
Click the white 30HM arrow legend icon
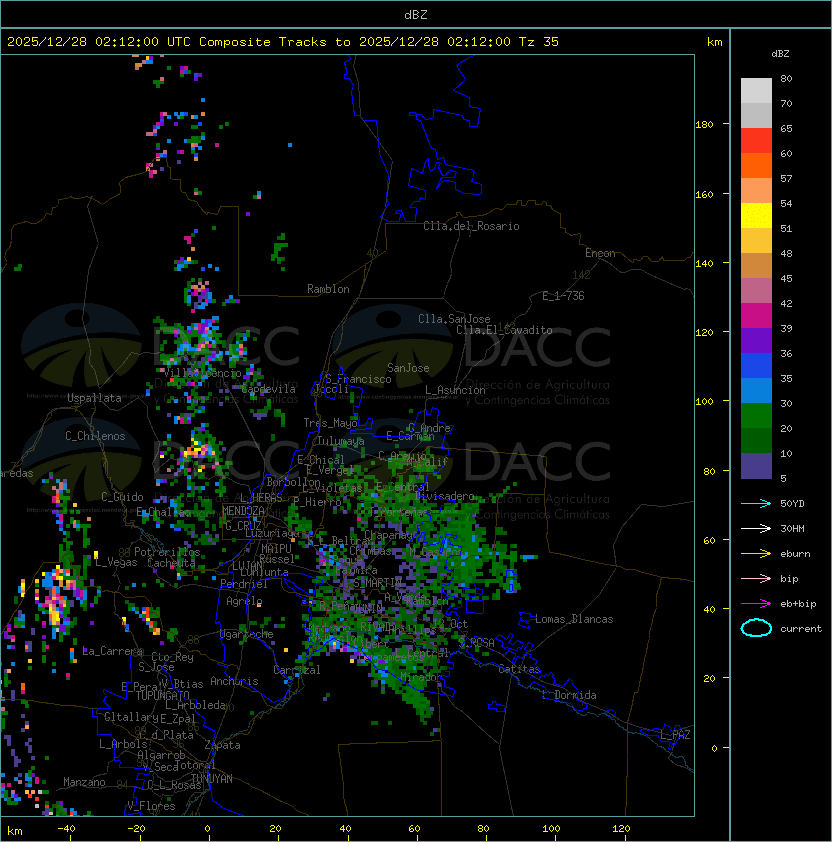point(756,528)
